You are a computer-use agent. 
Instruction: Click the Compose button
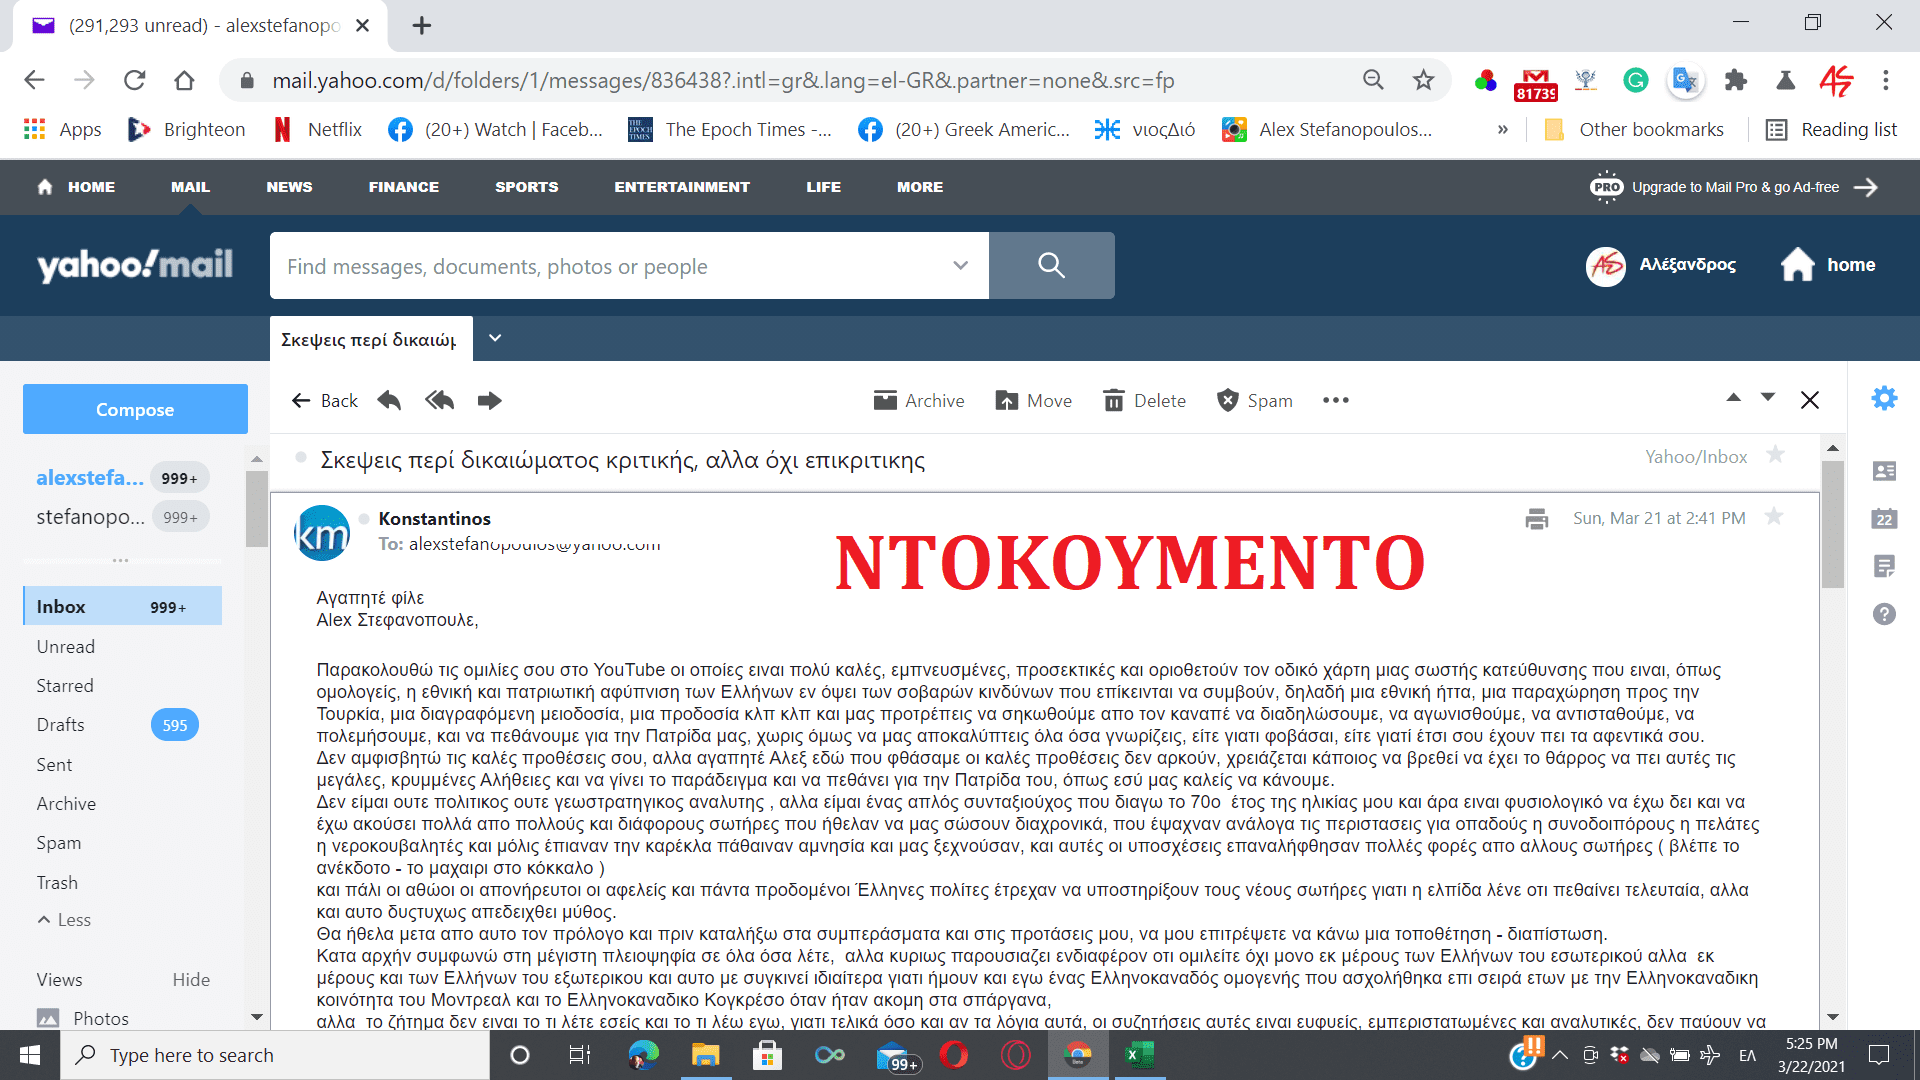(135, 409)
